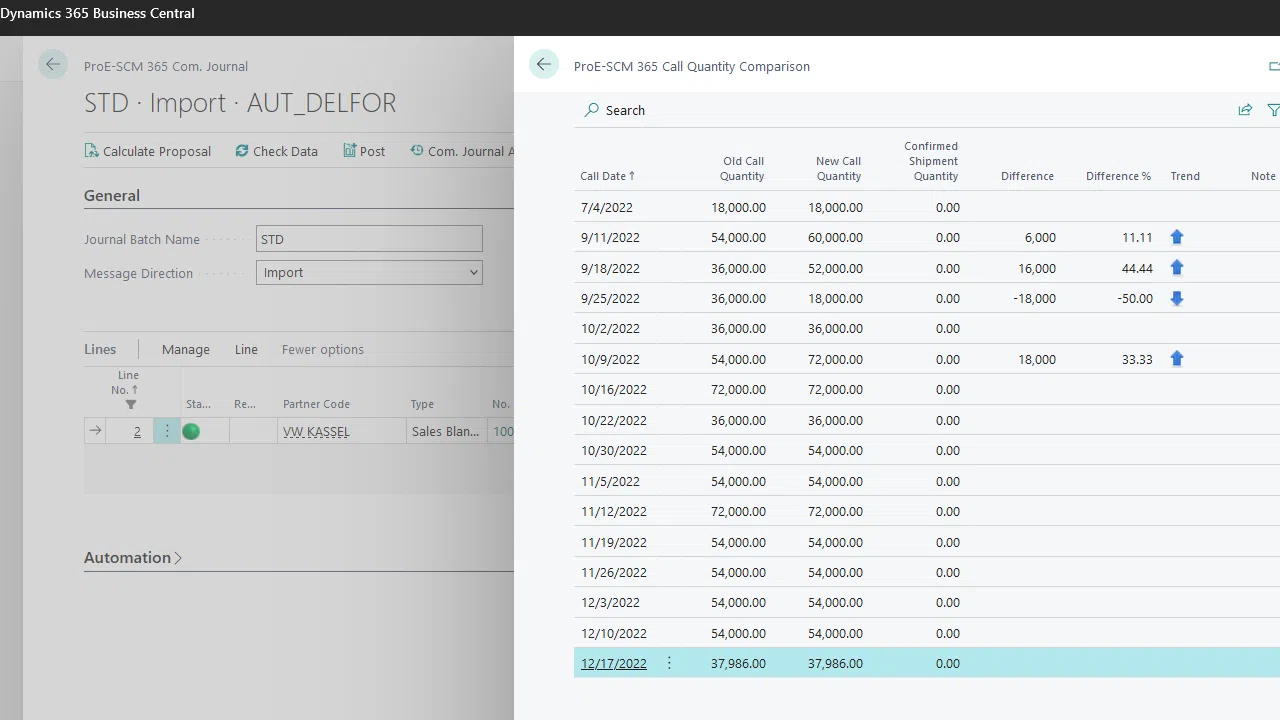Select the 10/30/2022 call date cell
This screenshot has height=720, width=1280.
[614, 450]
